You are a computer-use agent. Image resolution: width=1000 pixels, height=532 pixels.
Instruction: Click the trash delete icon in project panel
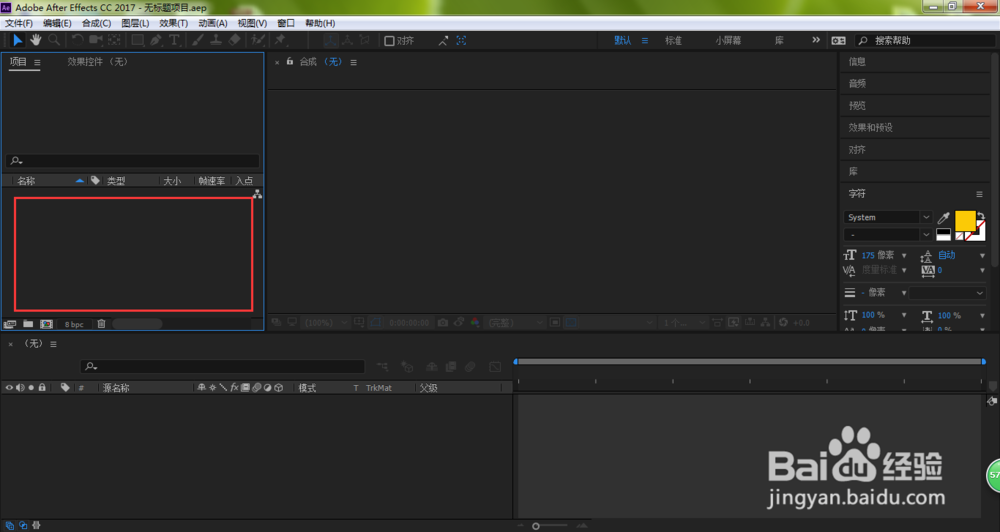(101, 324)
